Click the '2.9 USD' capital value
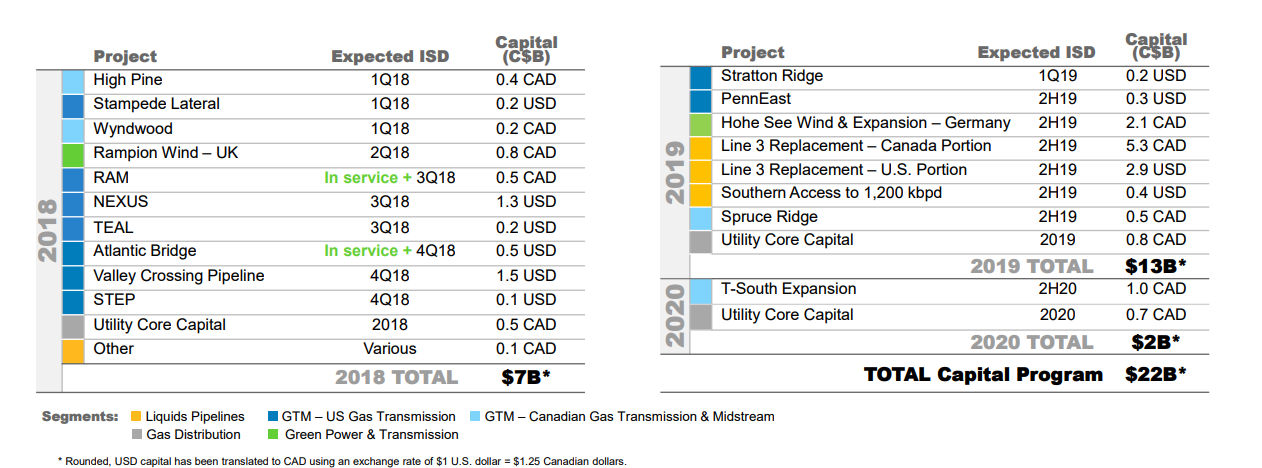The width and height of the screenshot is (1262, 468). [x=1156, y=170]
